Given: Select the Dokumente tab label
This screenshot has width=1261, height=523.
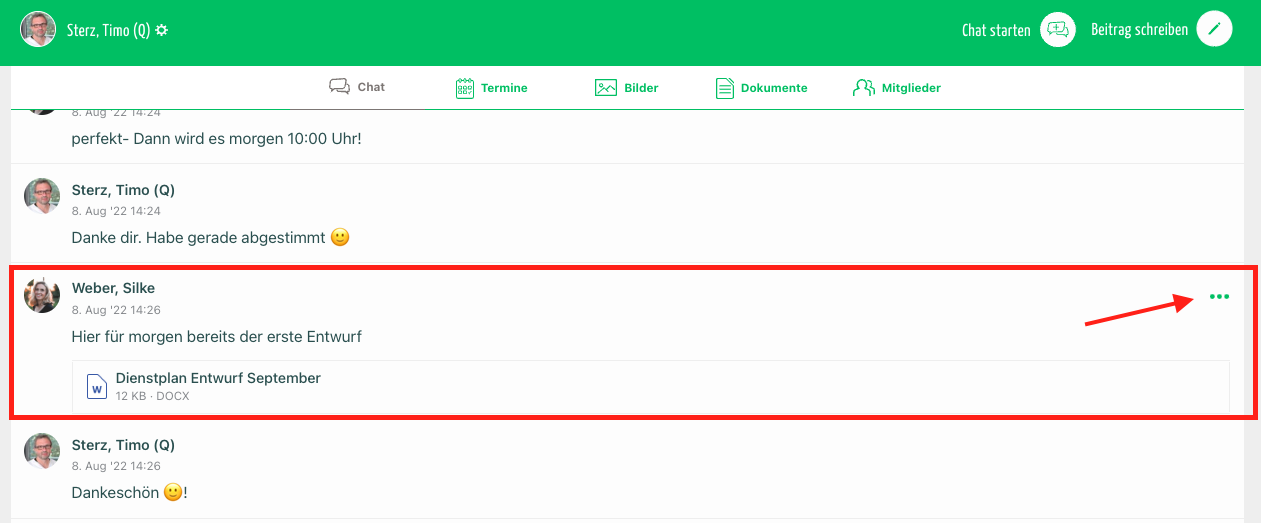Looking at the screenshot, I should [x=774, y=88].
